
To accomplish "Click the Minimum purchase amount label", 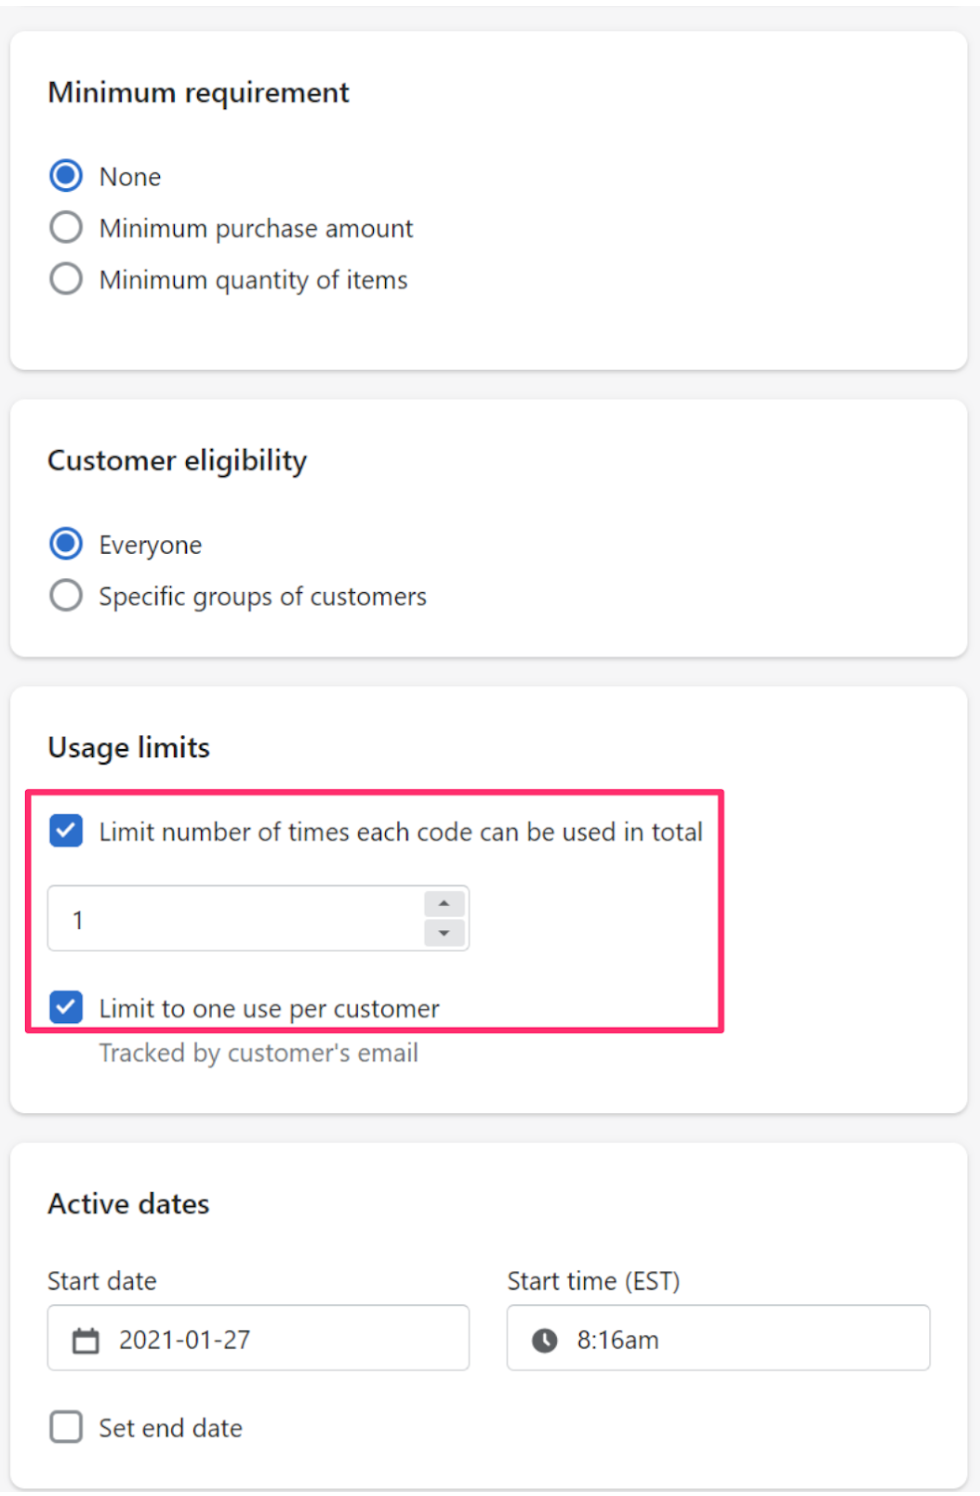I will (256, 229).
